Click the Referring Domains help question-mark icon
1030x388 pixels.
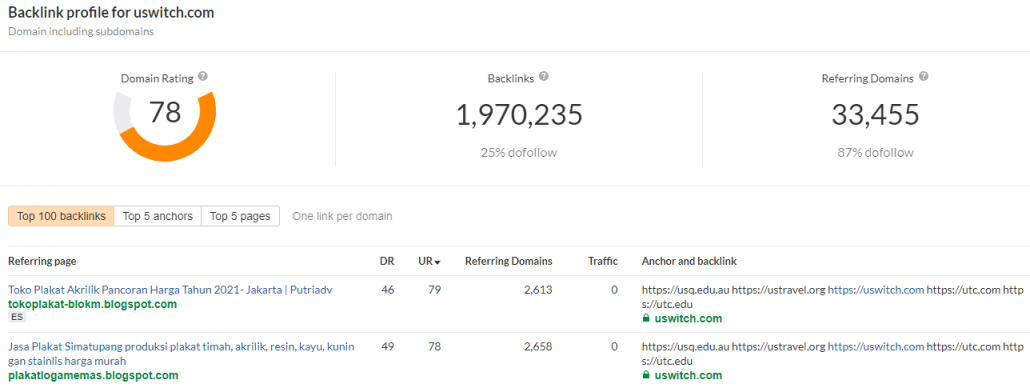924,77
